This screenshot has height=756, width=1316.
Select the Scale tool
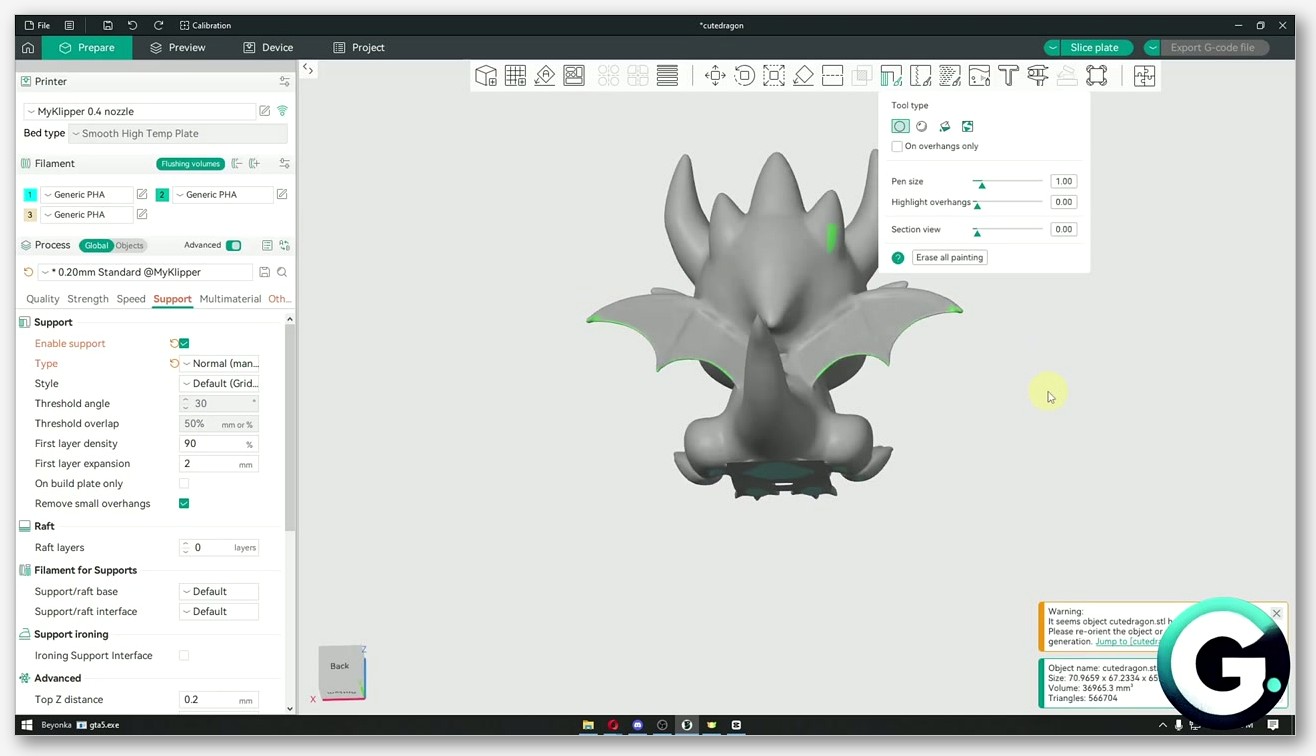[774, 76]
